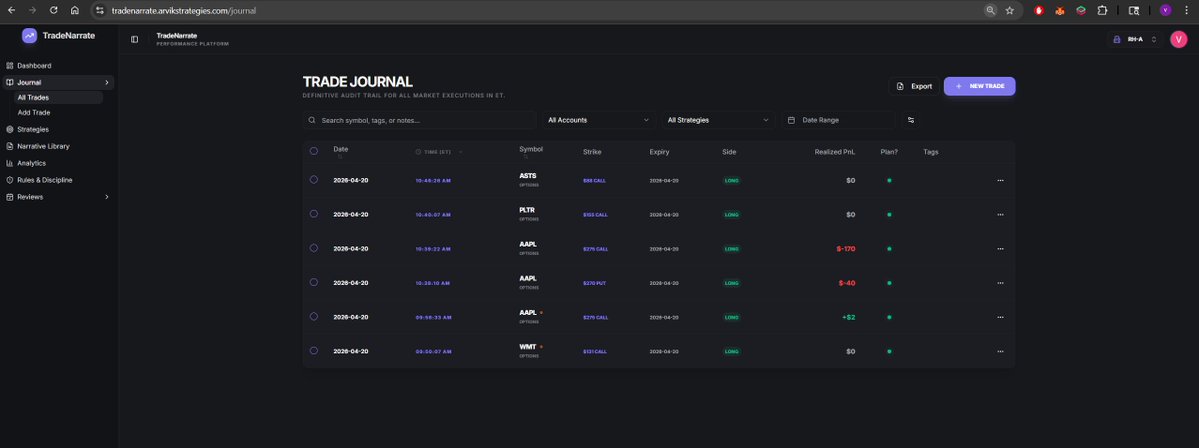This screenshot has height=448, width=1199.
Task: Click the $270 PUT strike value
Action: coord(594,283)
